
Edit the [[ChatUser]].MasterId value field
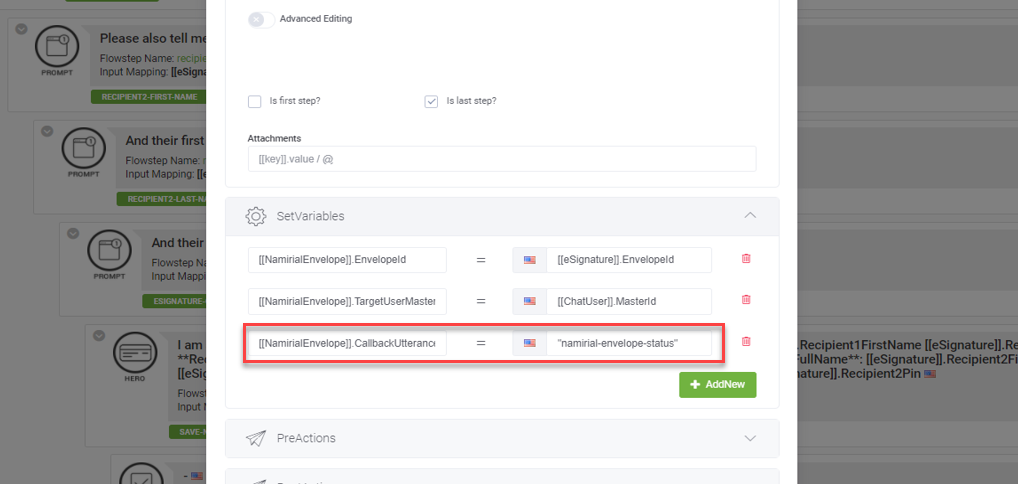pos(628,301)
